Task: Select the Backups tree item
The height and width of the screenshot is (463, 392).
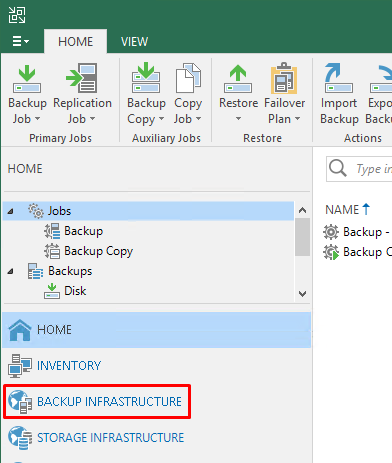Action: pyautogui.click(x=70, y=271)
